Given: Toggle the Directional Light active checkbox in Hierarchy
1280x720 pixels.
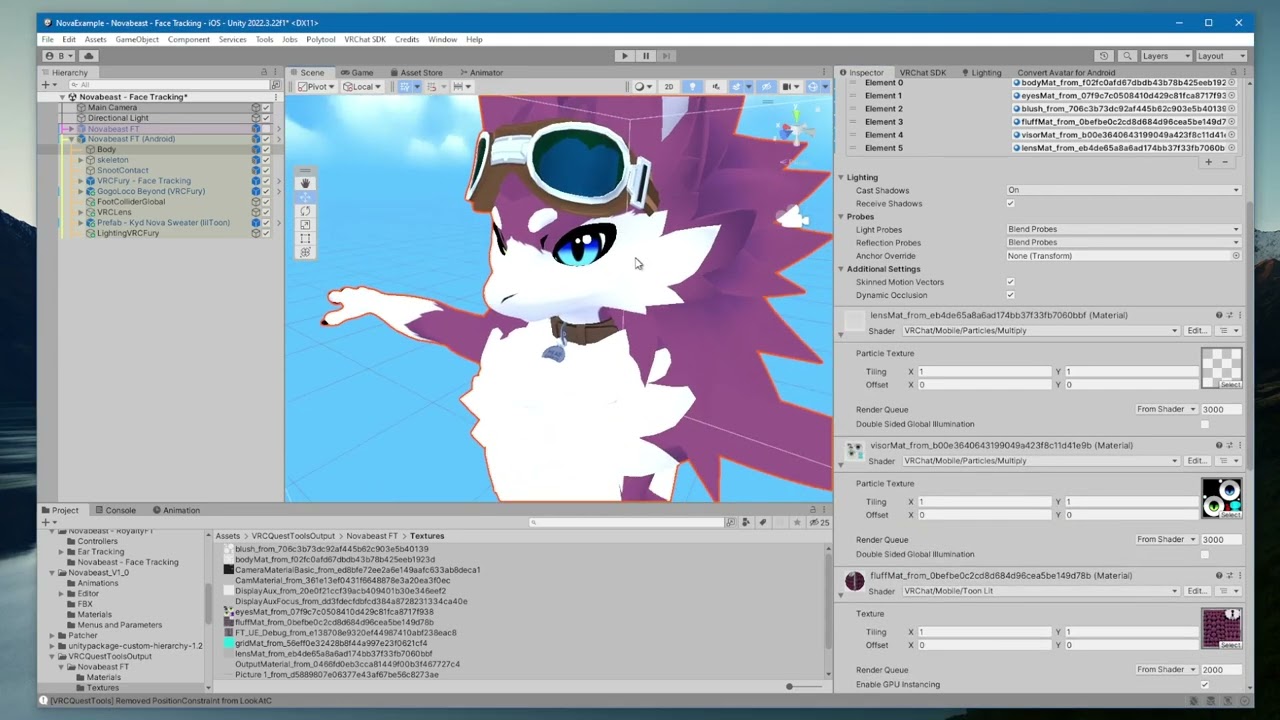Looking at the screenshot, I should point(266,118).
